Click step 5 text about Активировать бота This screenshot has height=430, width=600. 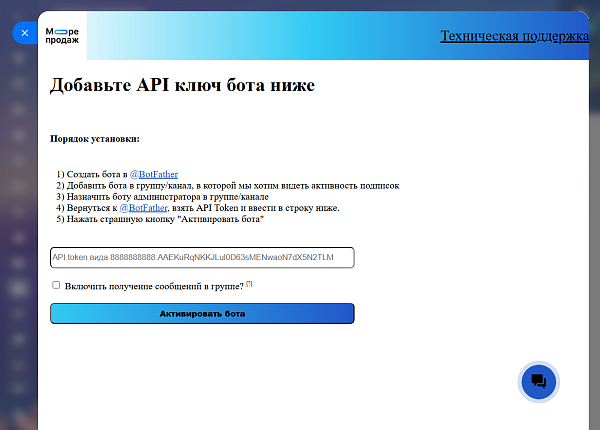click(160, 219)
